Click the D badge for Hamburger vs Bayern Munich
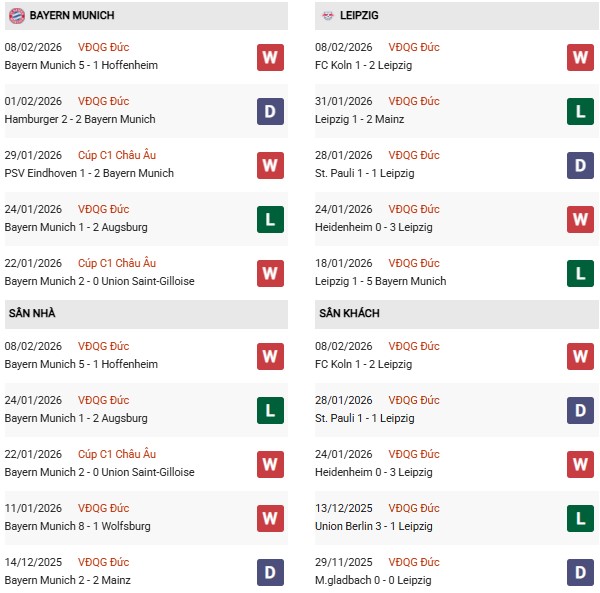The height and width of the screenshot is (593, 600). [270, 111]
